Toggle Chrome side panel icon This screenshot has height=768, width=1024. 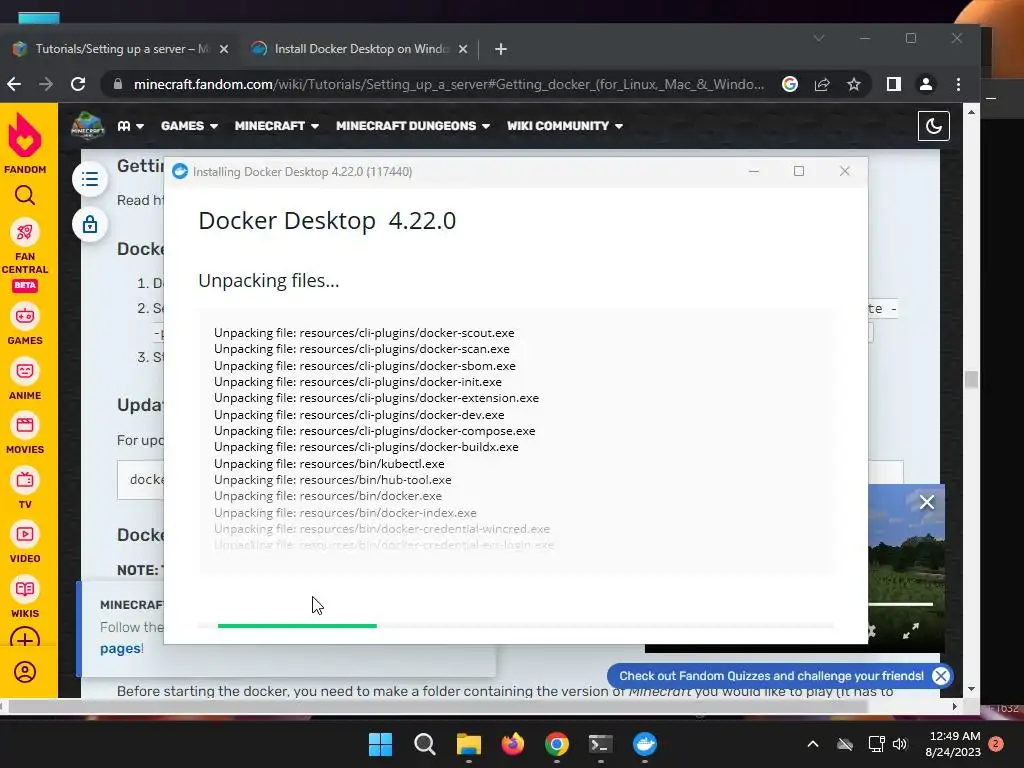(894, 84)
